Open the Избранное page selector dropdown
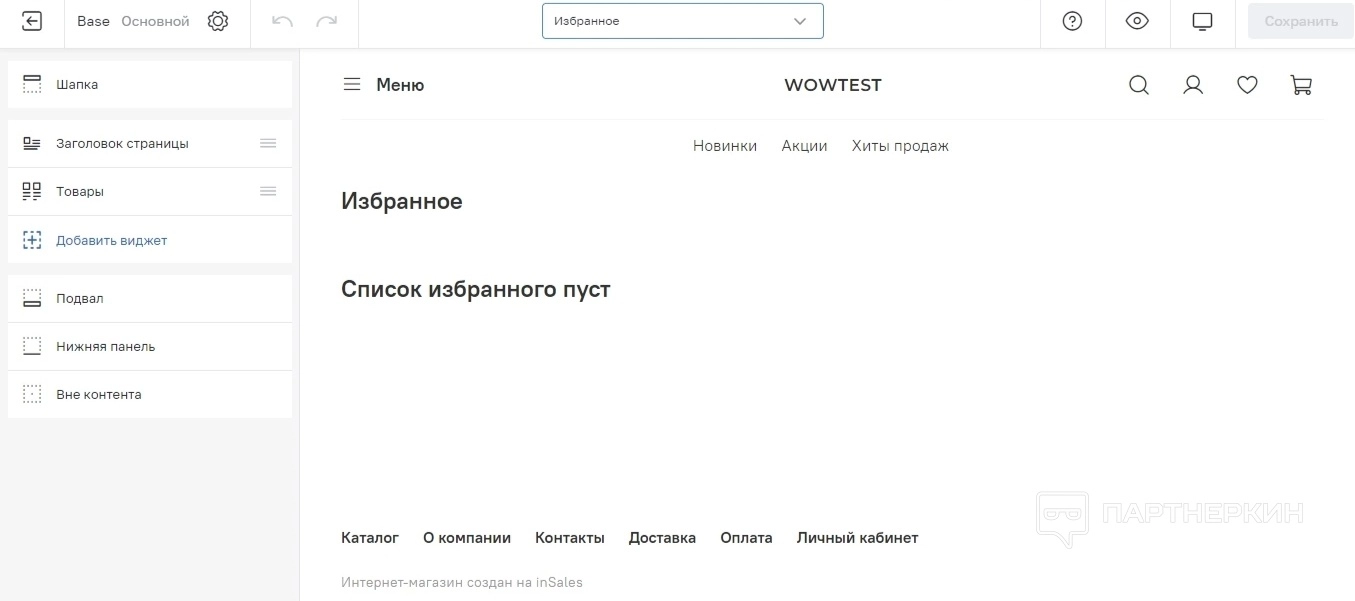The image size is (1355, 601). click(682, 21)
